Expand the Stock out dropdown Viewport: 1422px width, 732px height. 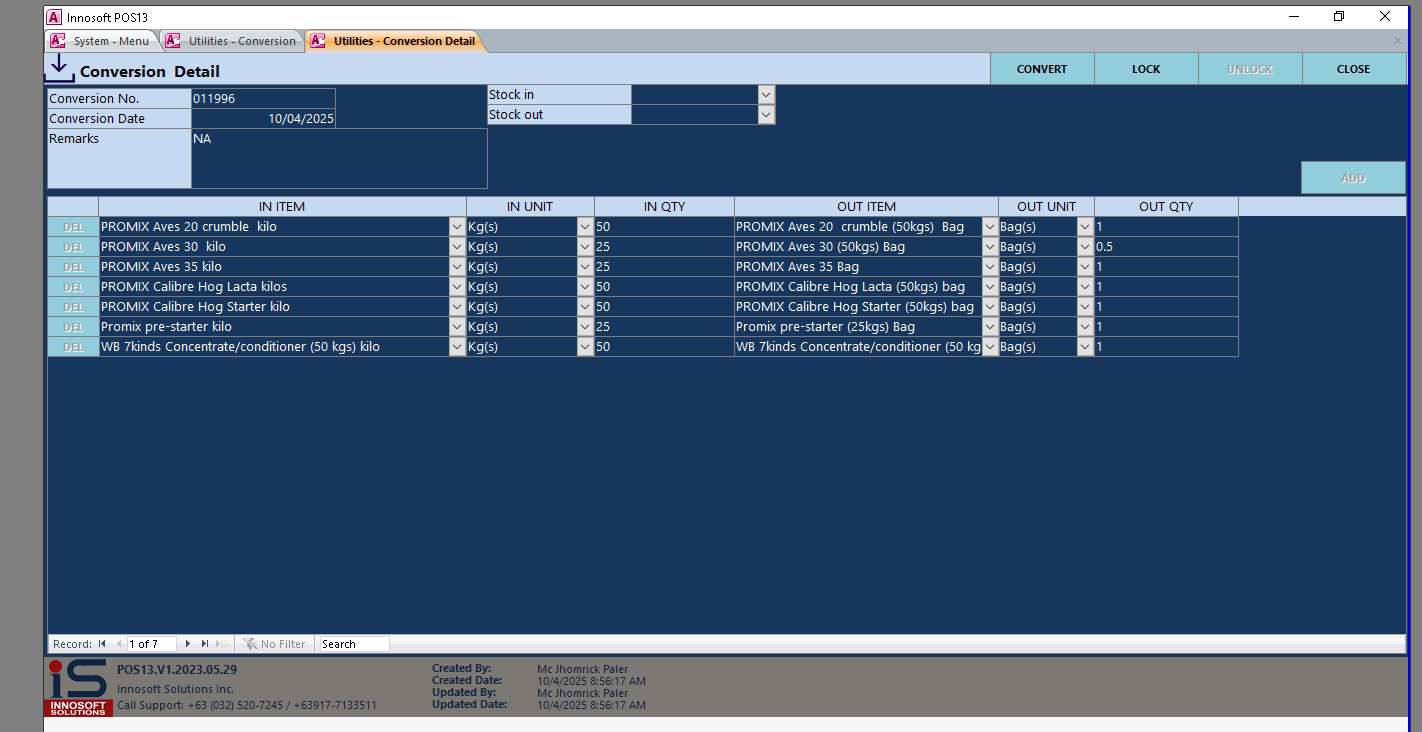766,115
